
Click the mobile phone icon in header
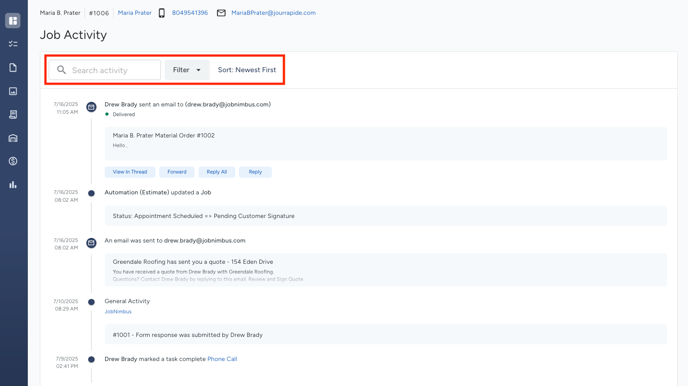[x=161, y=13]
